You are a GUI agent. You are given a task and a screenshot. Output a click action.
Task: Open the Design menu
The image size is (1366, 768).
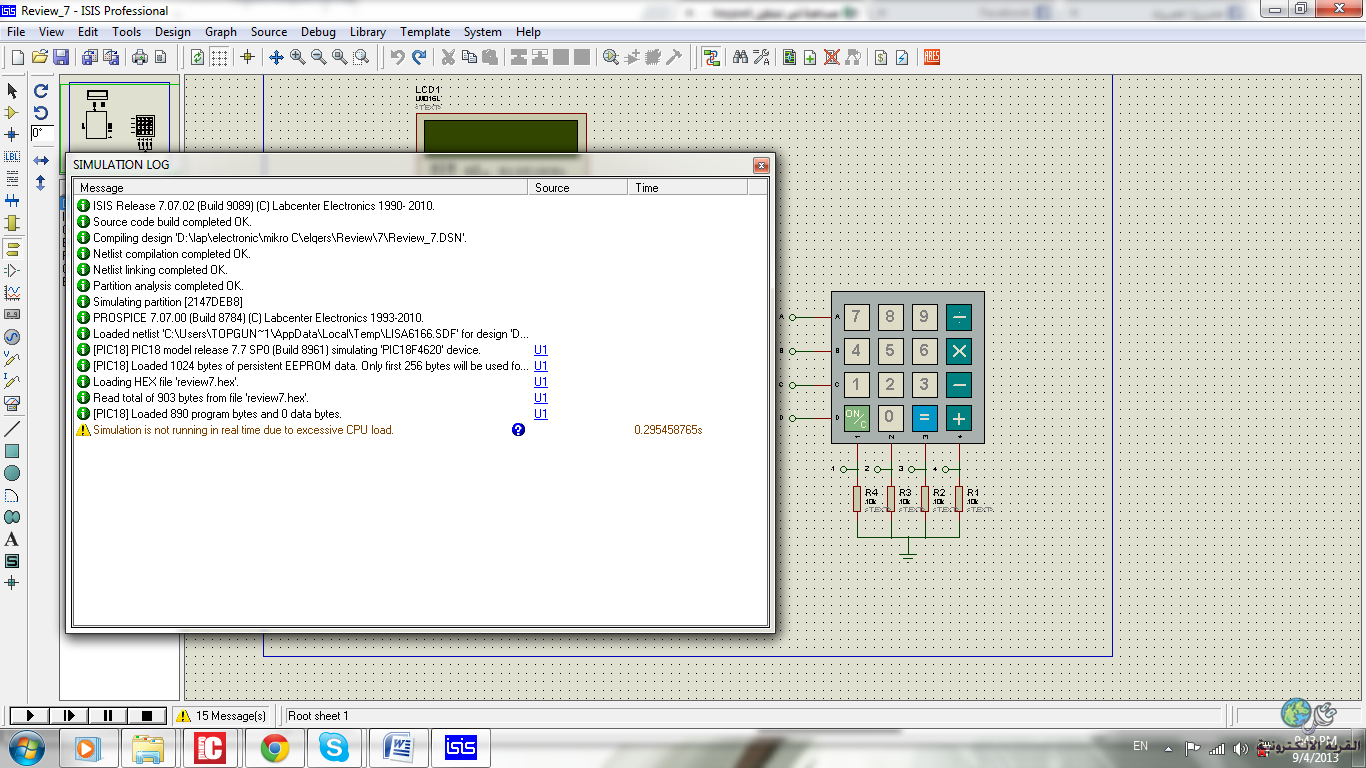(x=172, y=32)
